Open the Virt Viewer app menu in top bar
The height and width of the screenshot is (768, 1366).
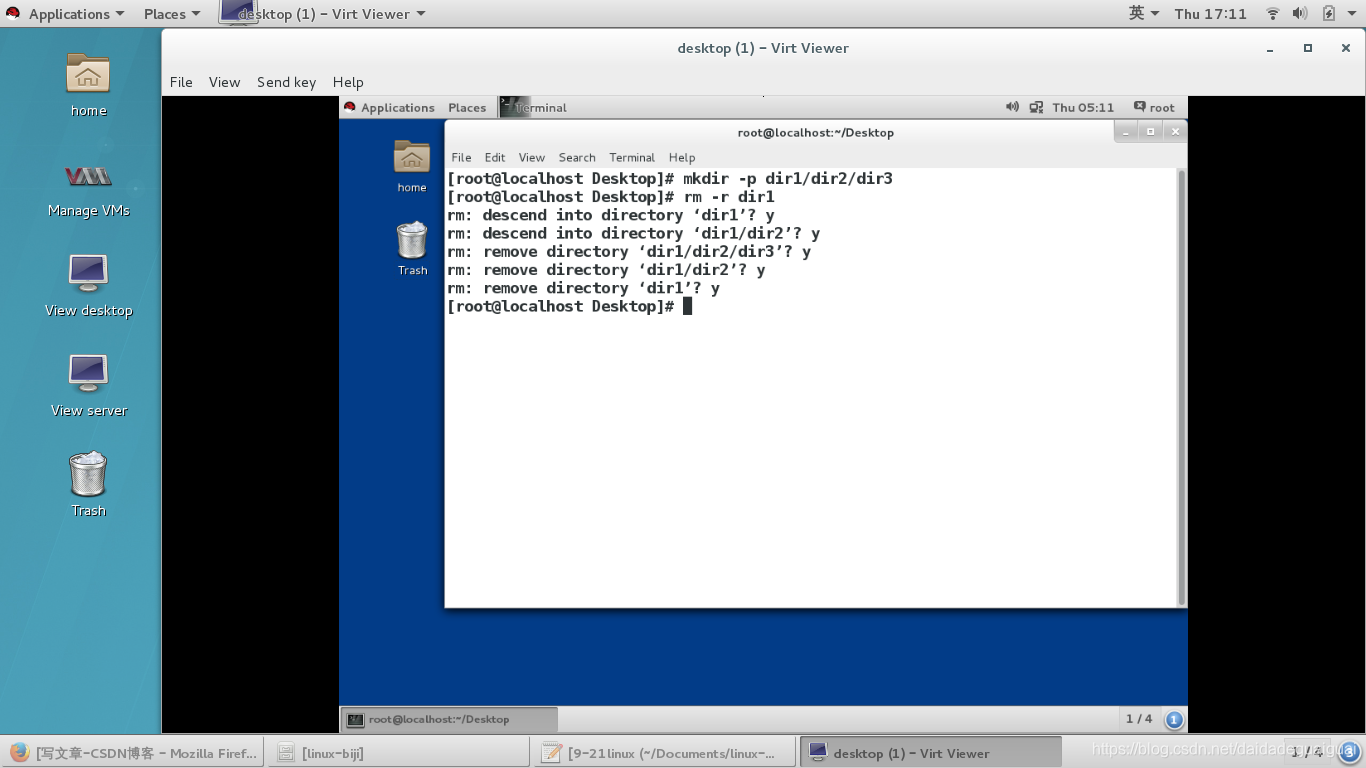click(323, 13)
